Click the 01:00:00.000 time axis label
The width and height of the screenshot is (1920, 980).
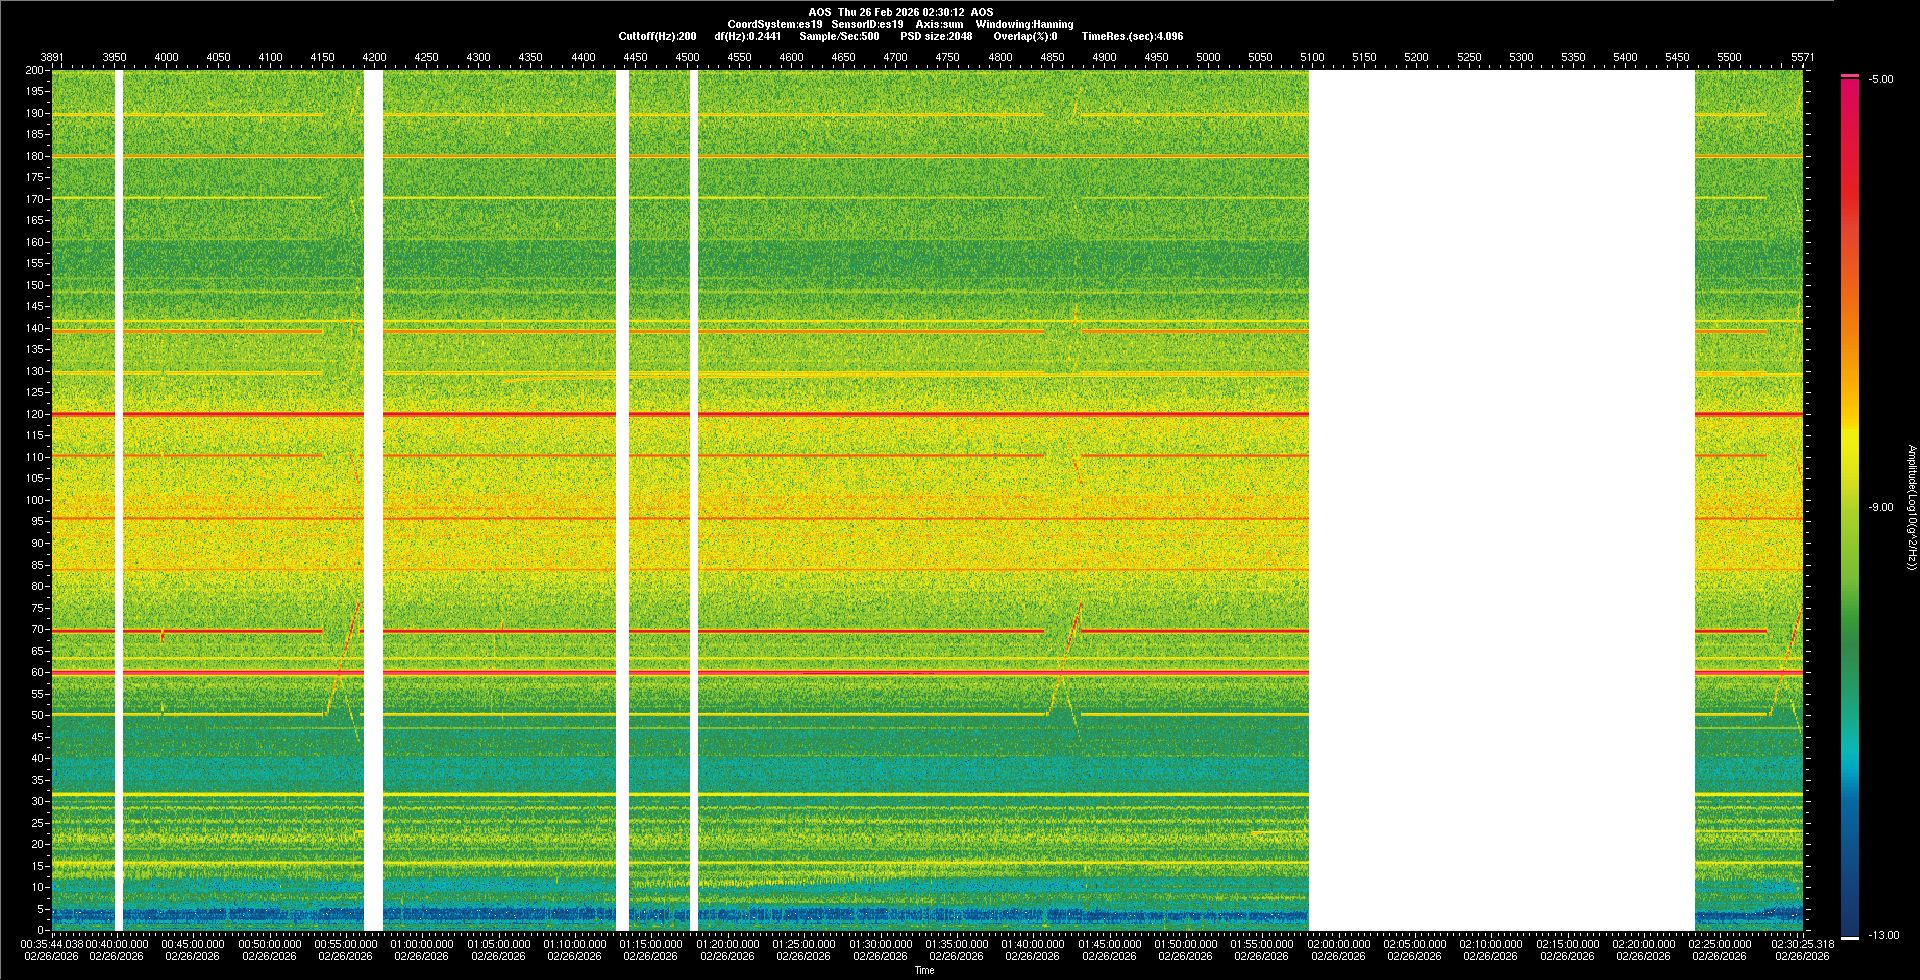pyautogui.click(x=422, y=943)
